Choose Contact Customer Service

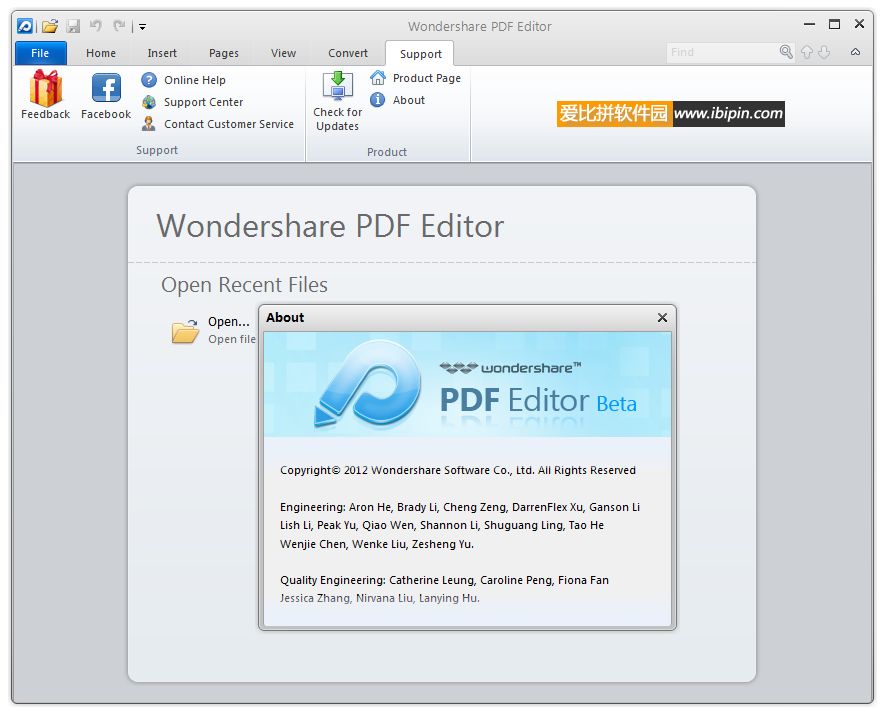coord(229,124)
